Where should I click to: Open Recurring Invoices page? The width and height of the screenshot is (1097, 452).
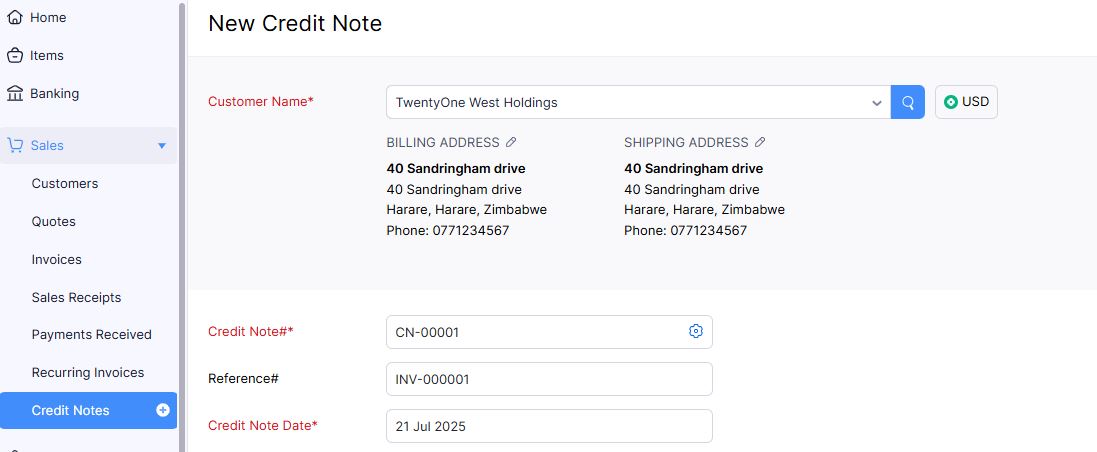[88, 372]
